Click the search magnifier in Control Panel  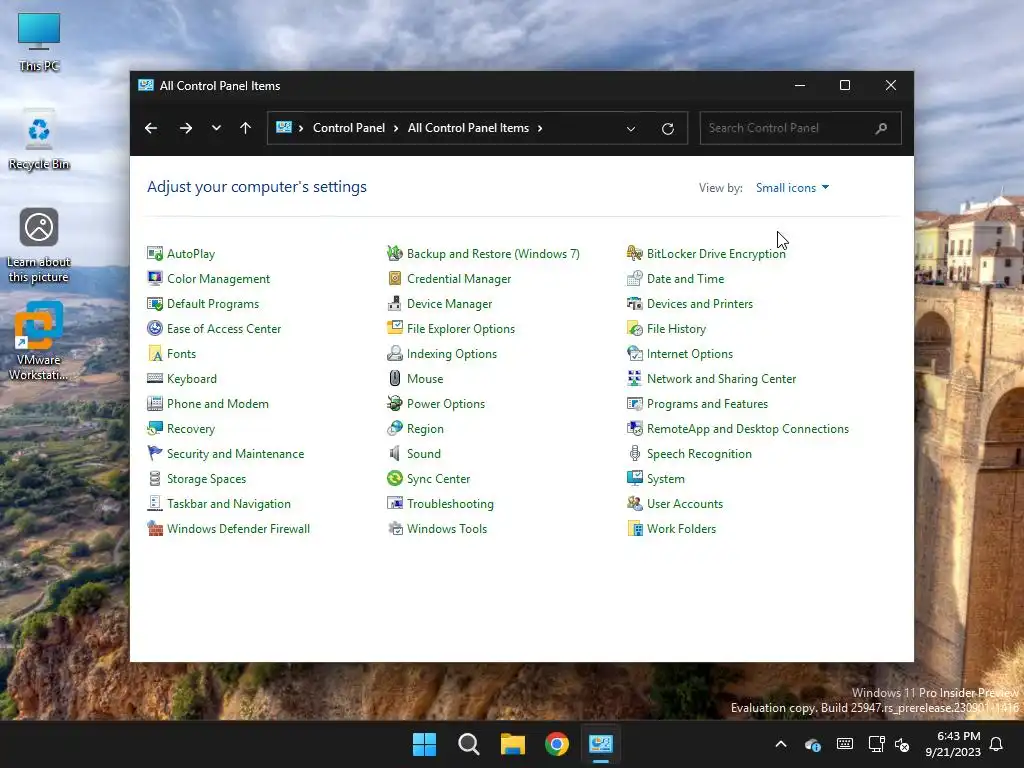click(x=881, y=128)
